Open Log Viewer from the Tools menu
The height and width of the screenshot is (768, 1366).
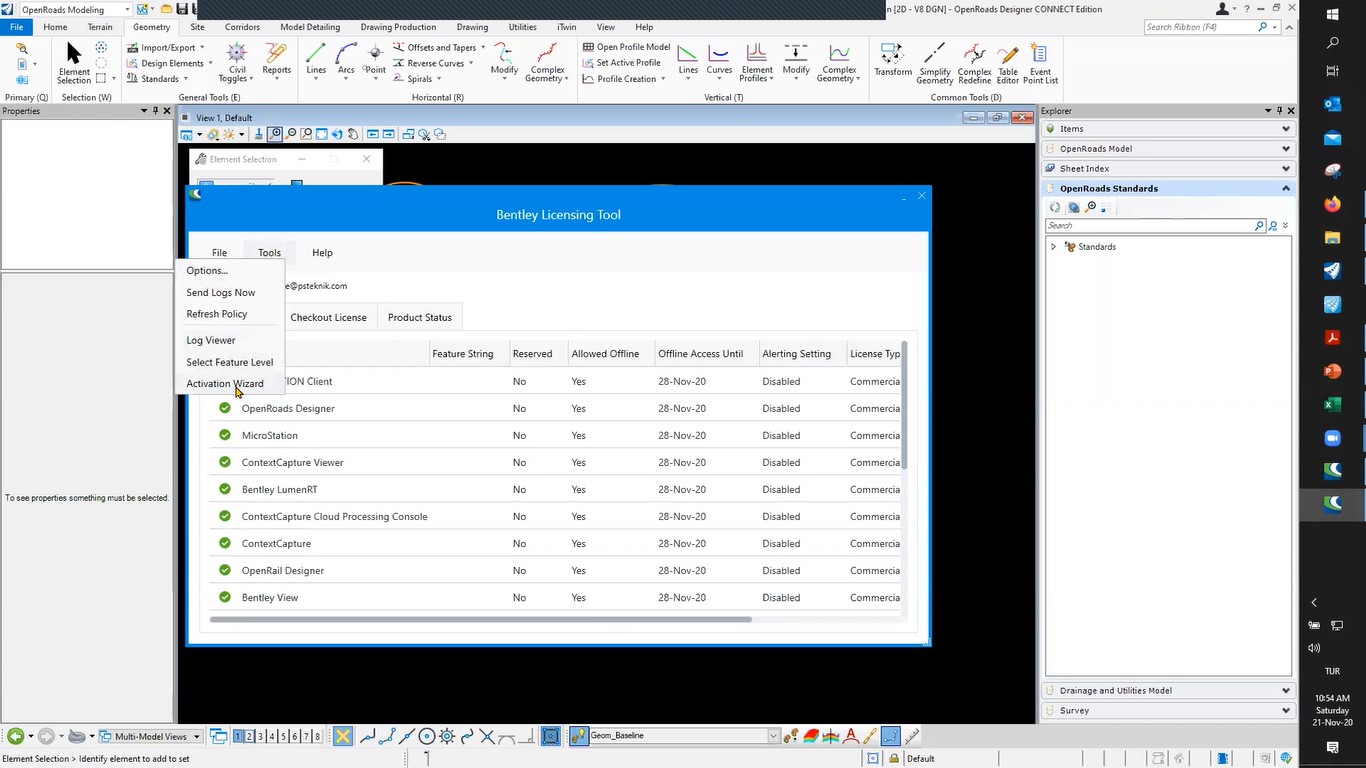click(230, 341)
